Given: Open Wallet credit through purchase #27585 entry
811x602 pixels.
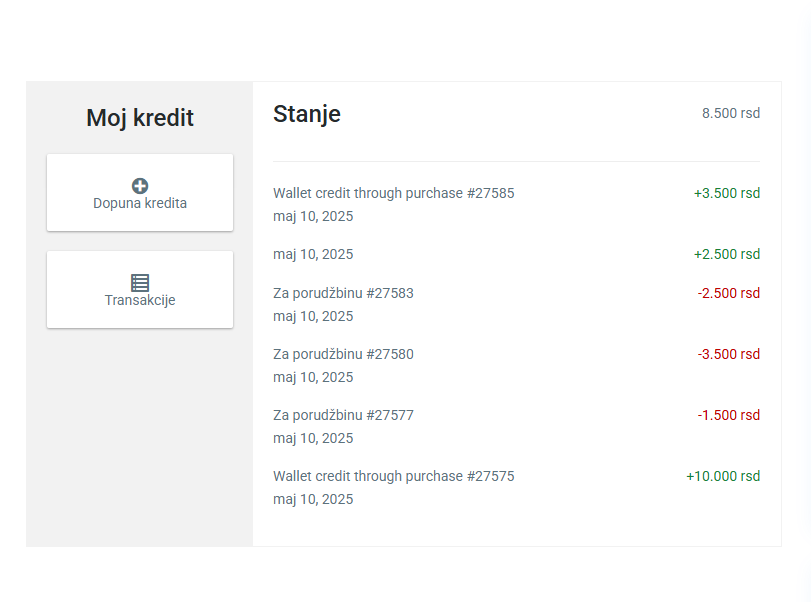Looking at the screenshot, I should point(393,193).
